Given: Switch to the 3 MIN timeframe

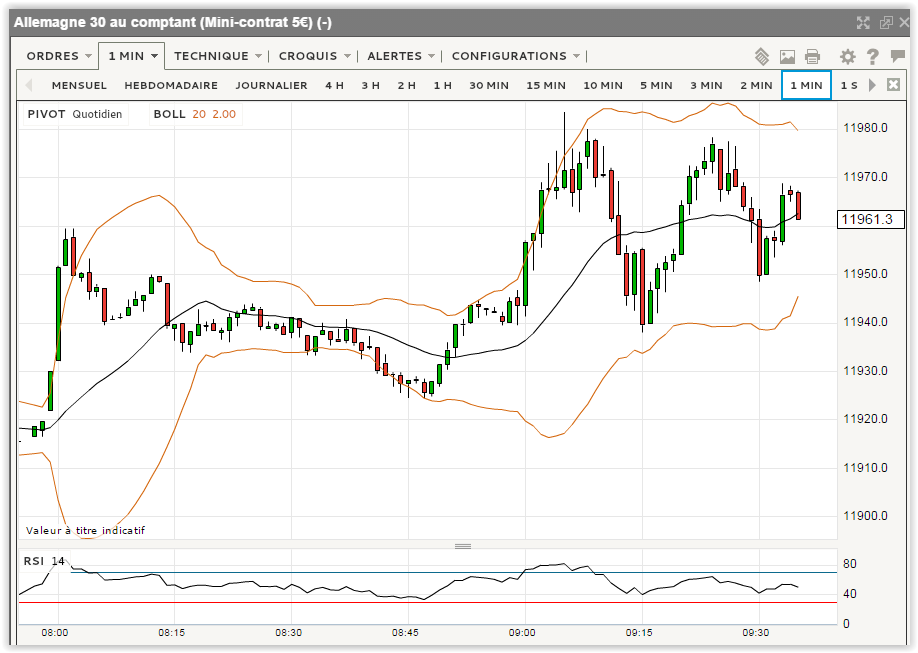Looking at the screenshot, I should pyautogui.click(x=706, y=86).
